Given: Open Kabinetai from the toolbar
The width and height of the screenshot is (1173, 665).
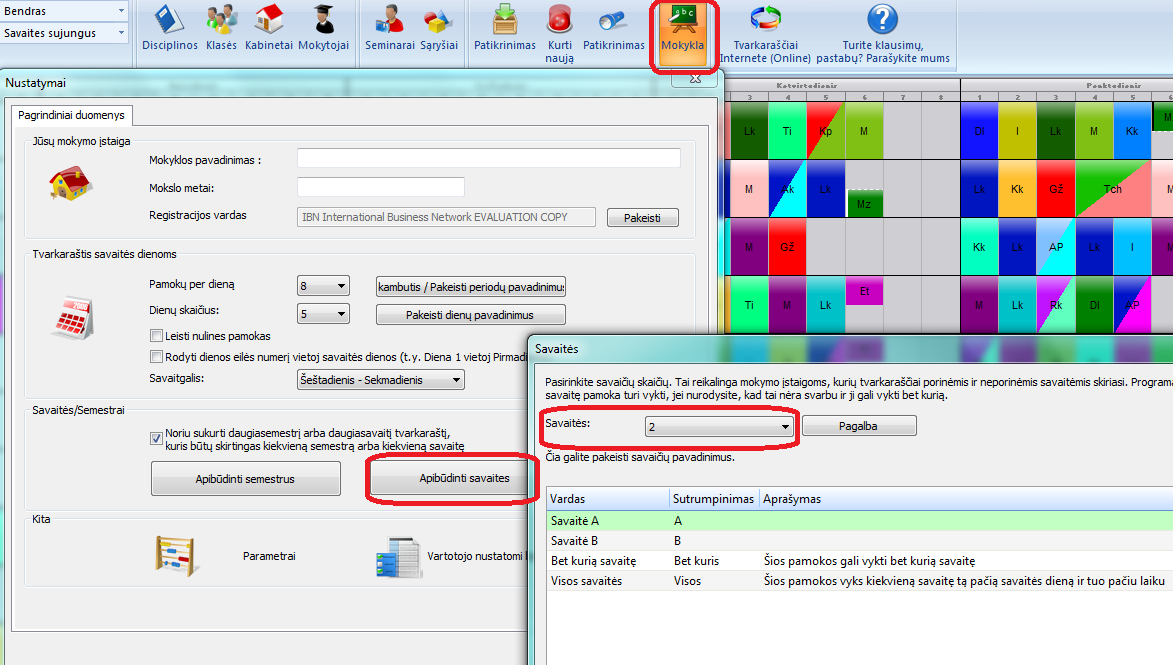Looking at the screenshot, I should 268,22.
